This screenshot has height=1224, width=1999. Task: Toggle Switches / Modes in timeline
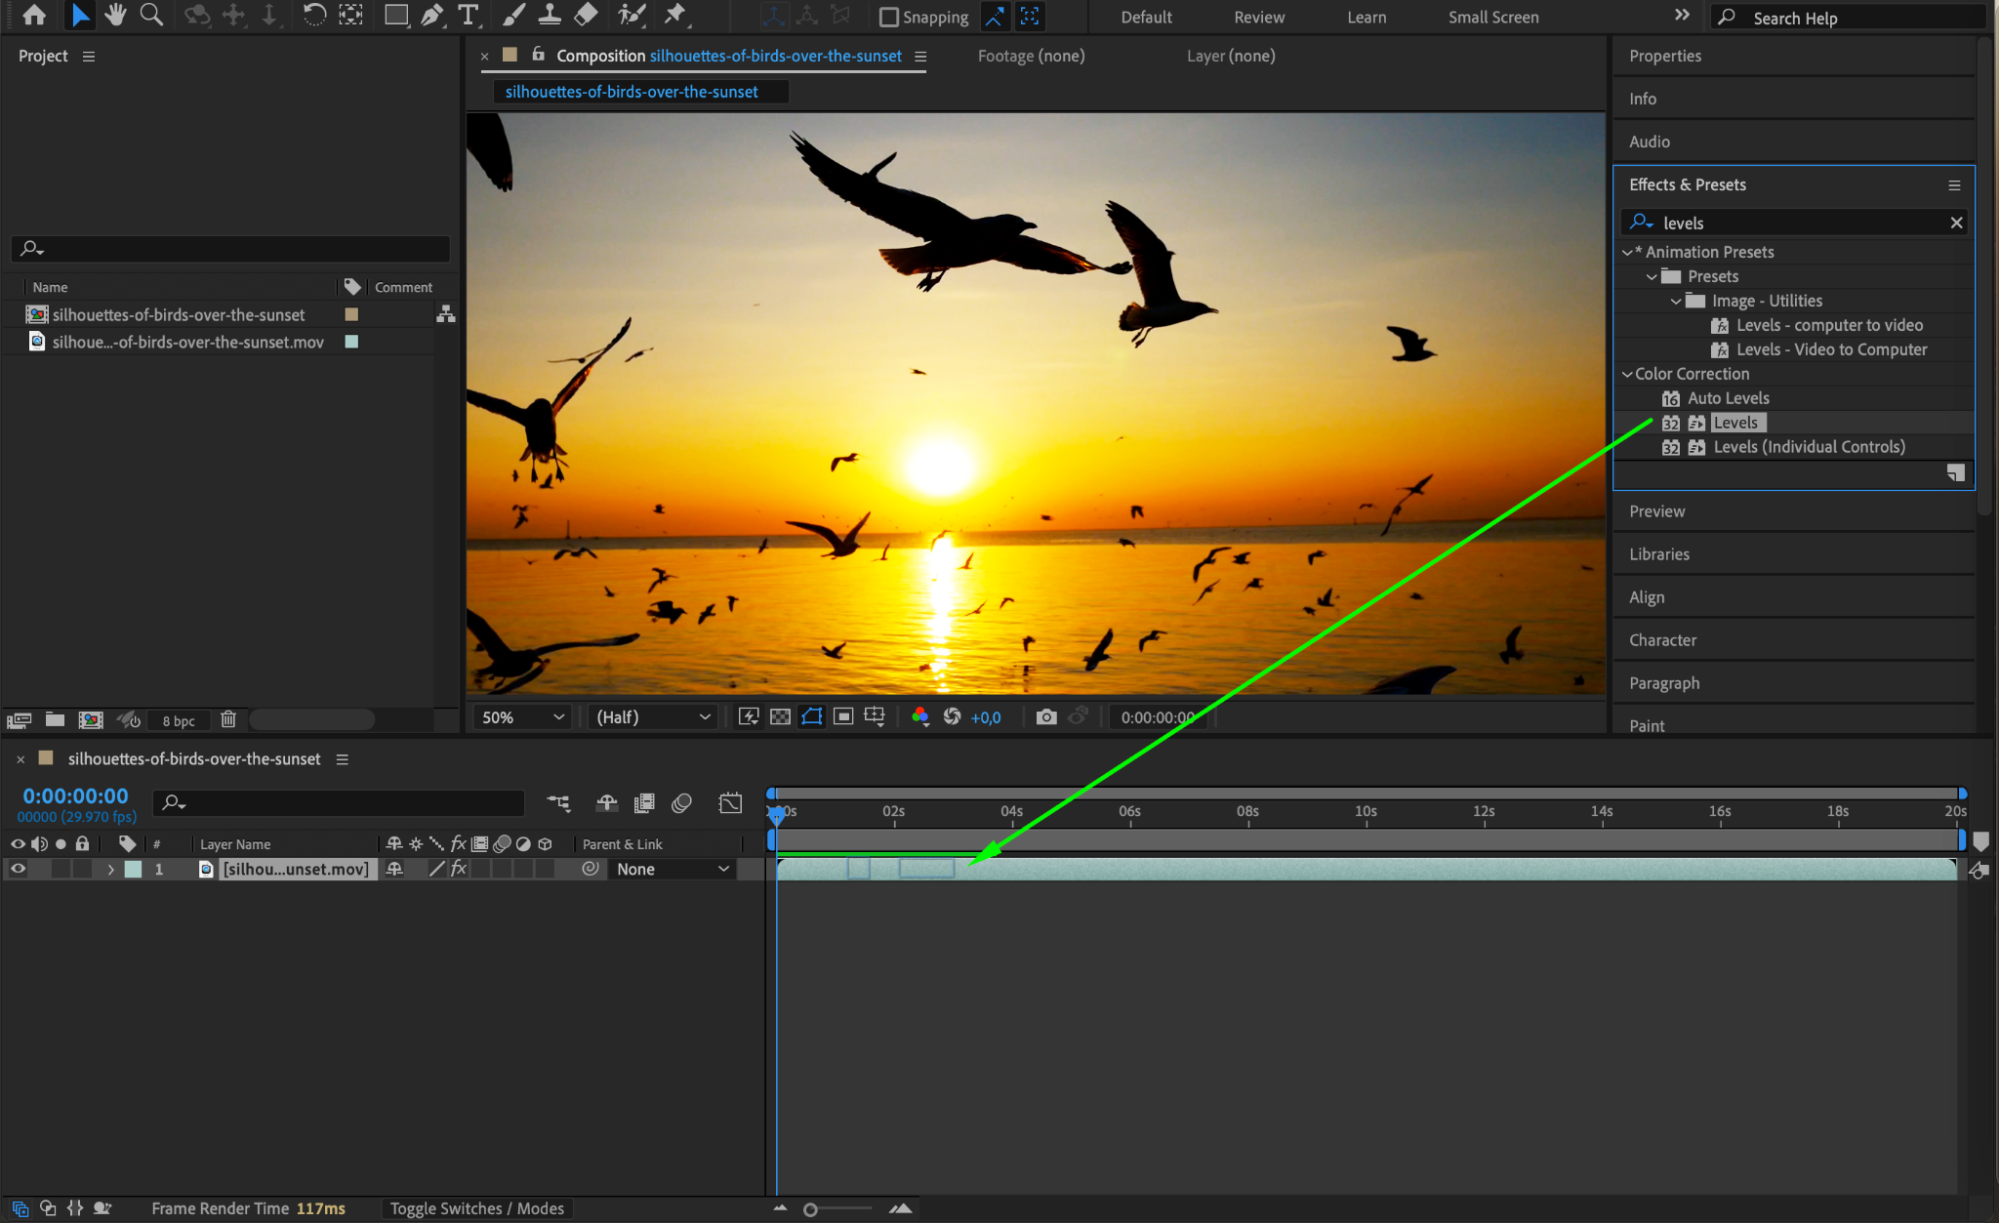(x=477, y=1208)
